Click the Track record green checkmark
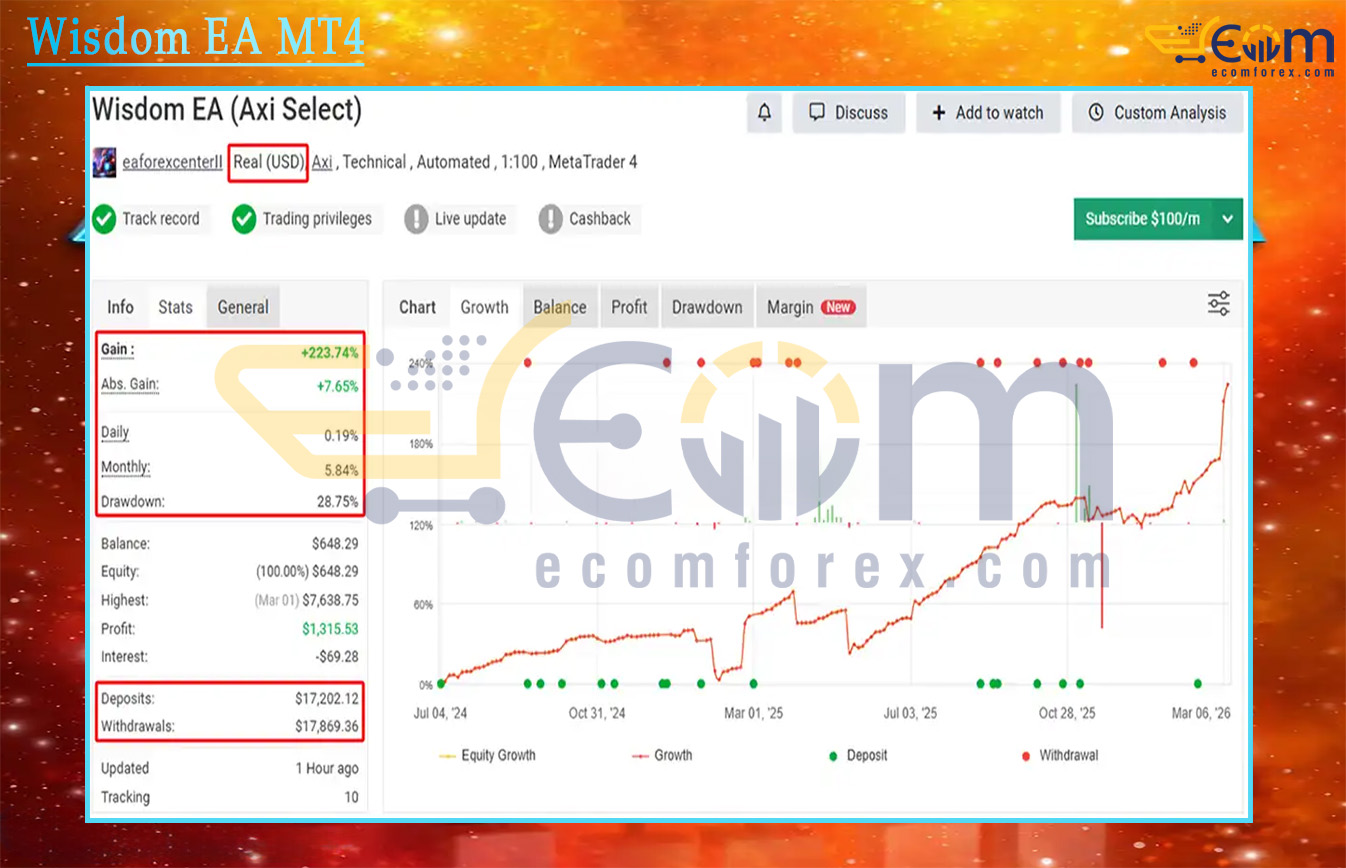 [104, 219]
